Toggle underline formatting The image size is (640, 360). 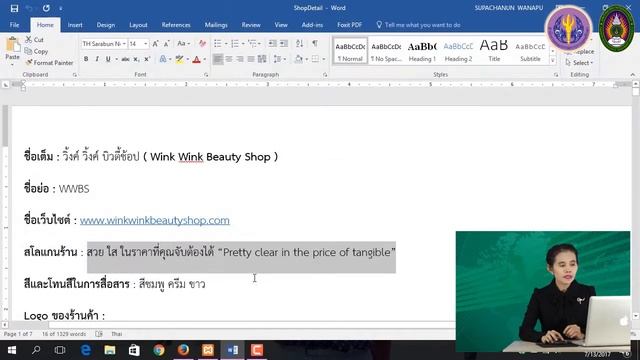point(108,60)
